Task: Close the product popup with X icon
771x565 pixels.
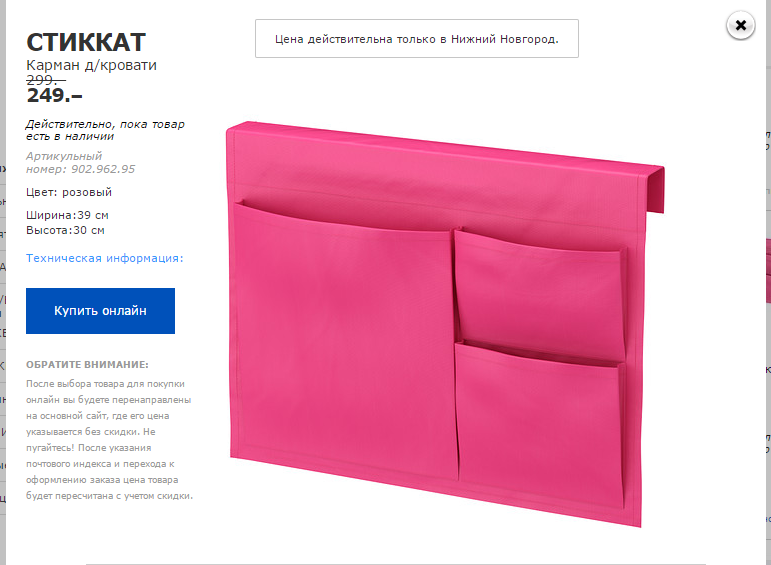Action: pyautogui.click(x=741, y=25)
